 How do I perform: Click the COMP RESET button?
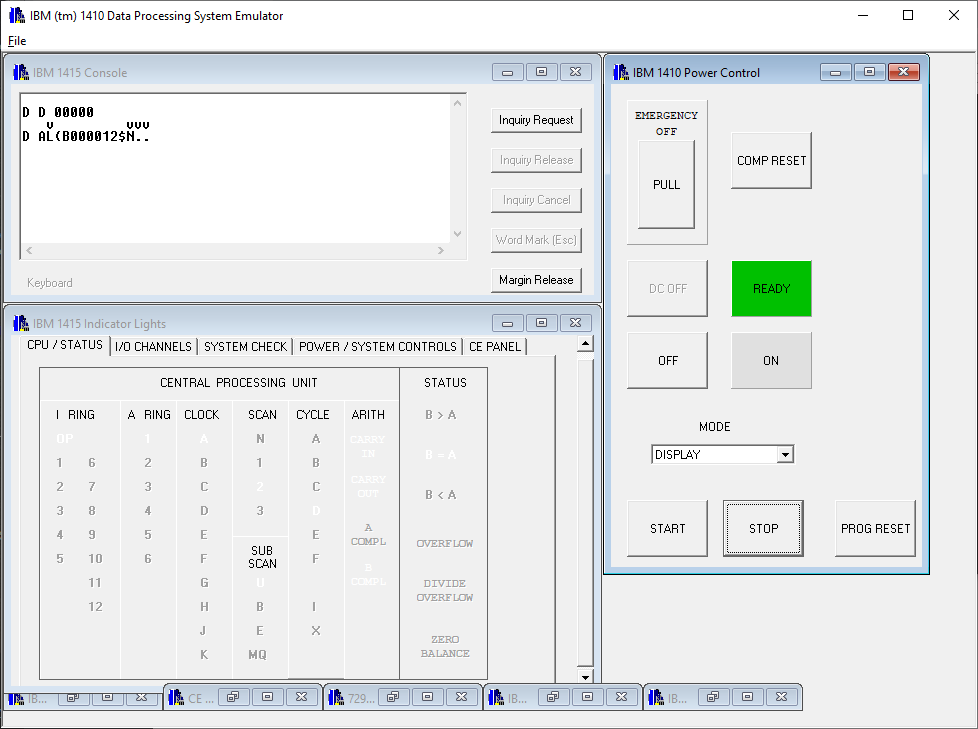click(x=772, y=160)
